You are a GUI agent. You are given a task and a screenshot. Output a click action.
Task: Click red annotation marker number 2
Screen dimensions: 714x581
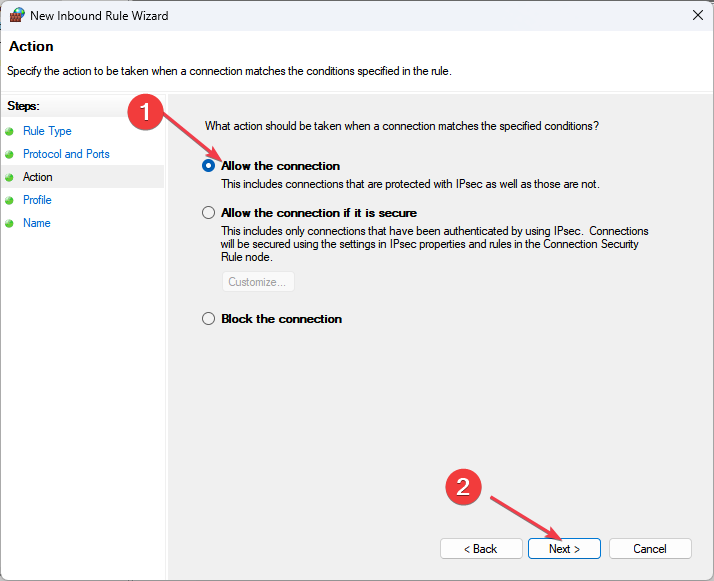tap(463, 487)
